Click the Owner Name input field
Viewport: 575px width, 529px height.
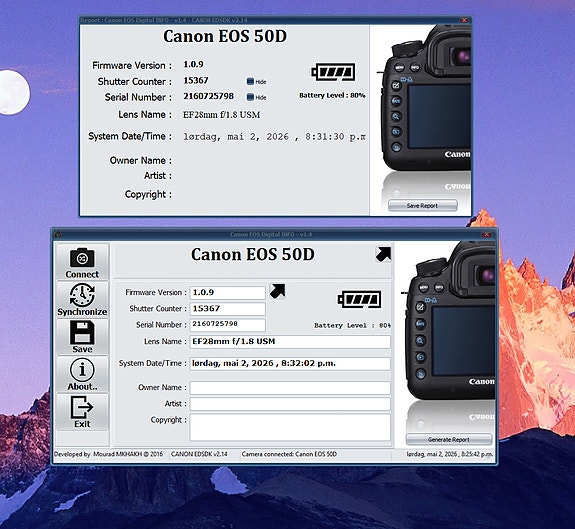pyautogui.click(x=290, y=388)
